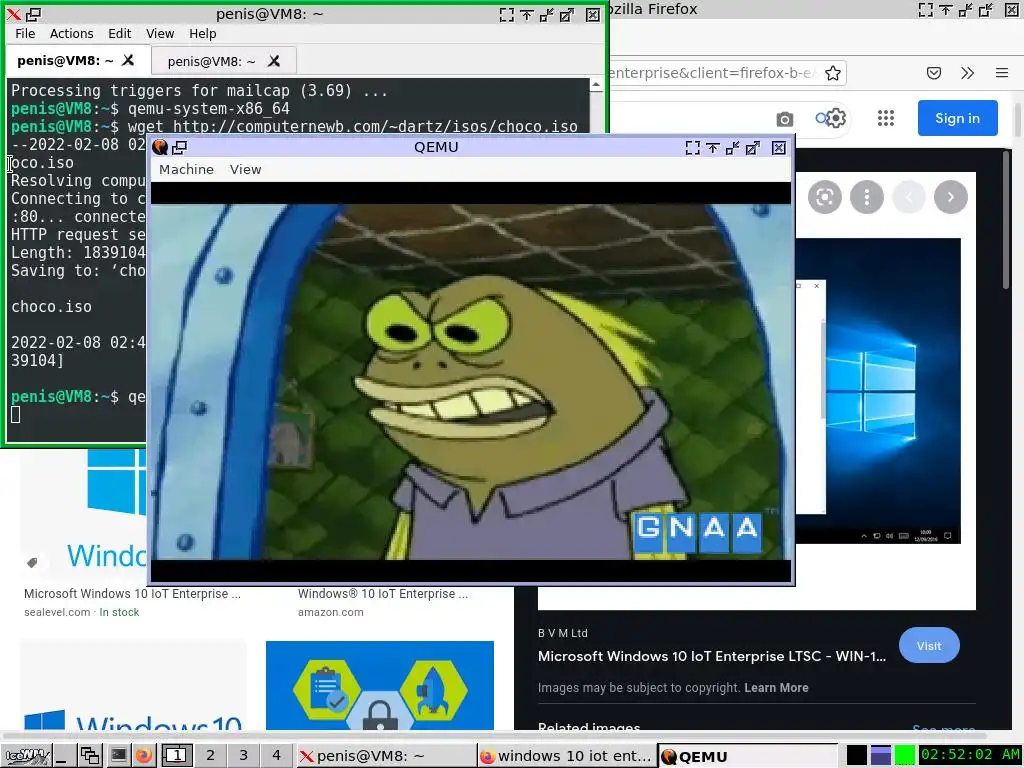Bookmark page with star icon in Firefox
This screenshot has width=1024, height=768.
pyautogui.click(x=833, y=73)
